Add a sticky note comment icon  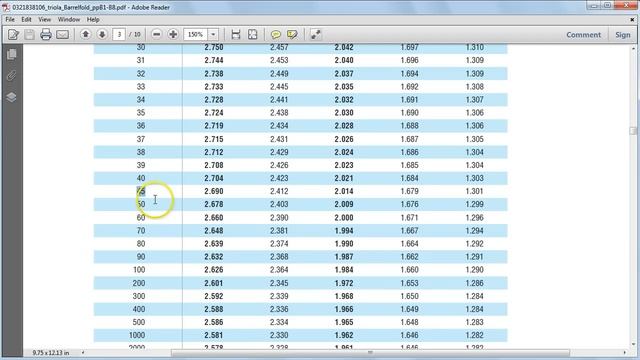coord(276,35)
